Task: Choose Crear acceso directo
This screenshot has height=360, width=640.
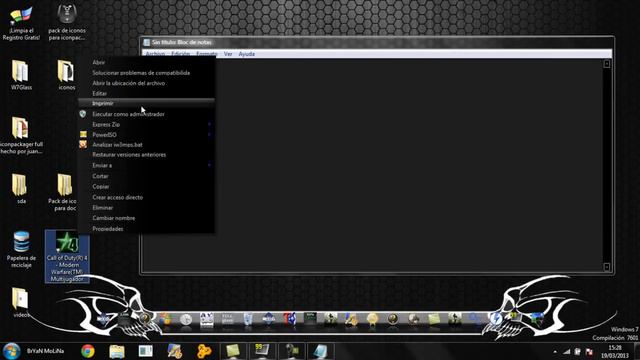Action: pos(146,197)
